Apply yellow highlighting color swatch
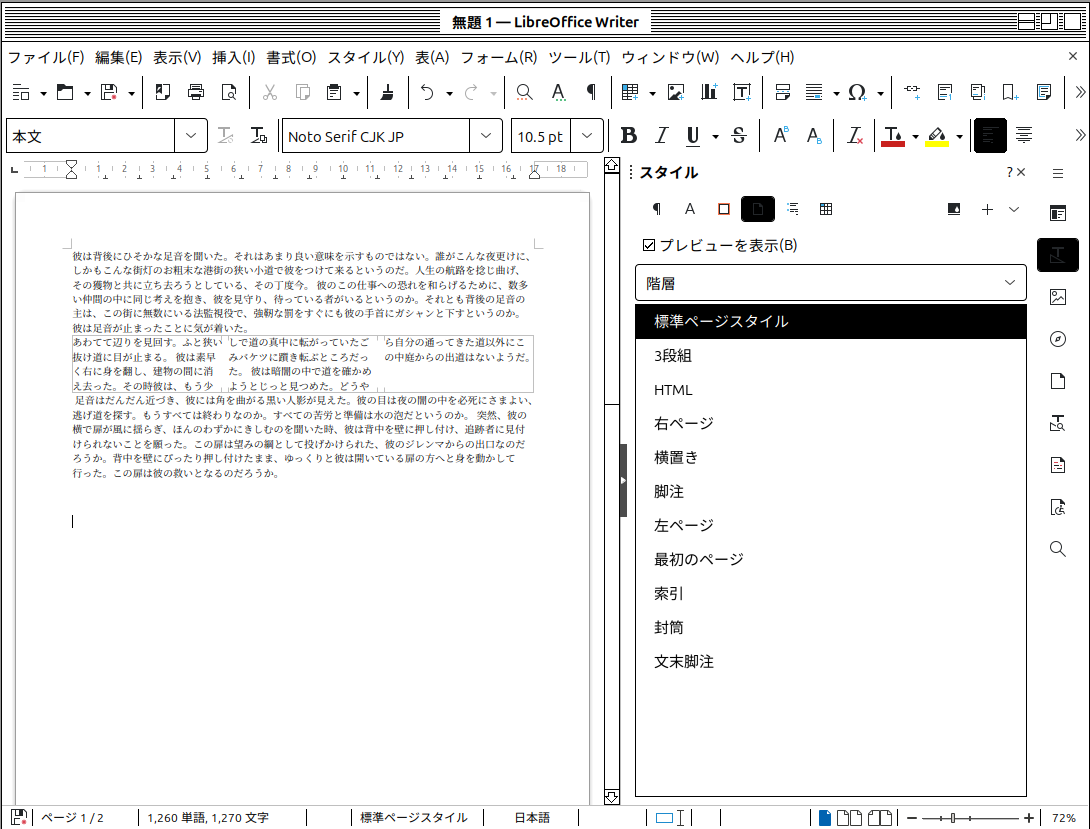1090x829 pixels. pyautogui.click(x=937, y=136)
